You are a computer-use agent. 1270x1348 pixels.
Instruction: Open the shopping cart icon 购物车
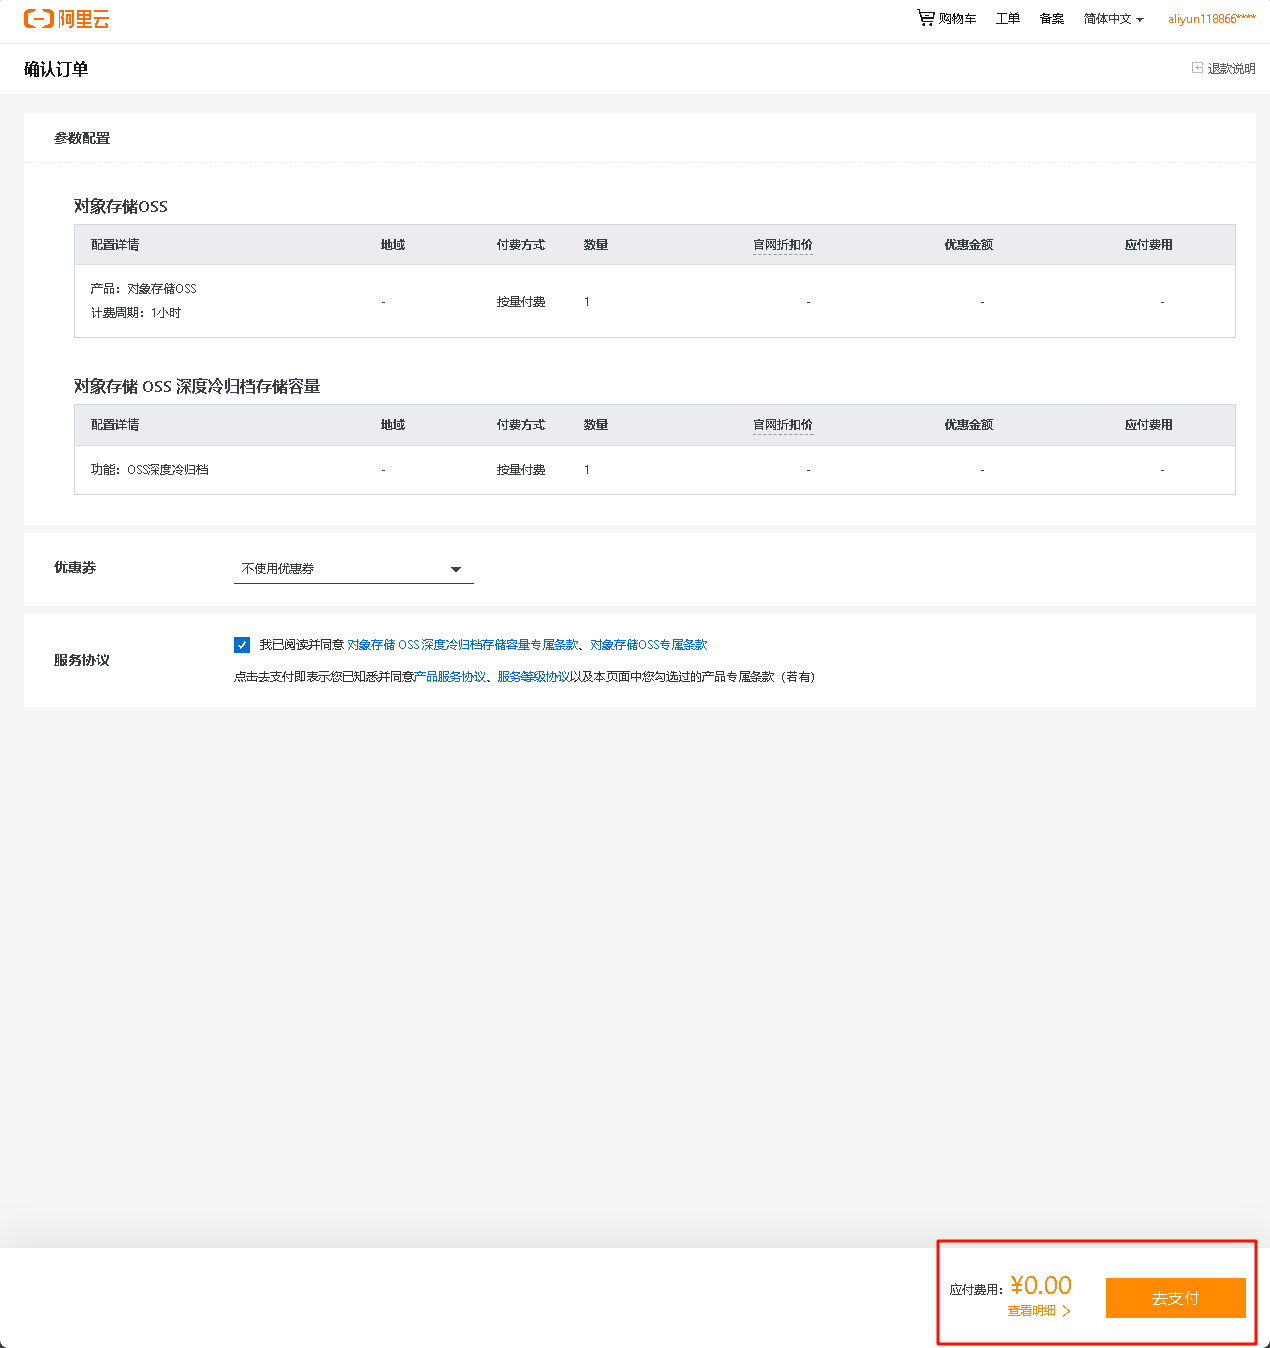pos(946,18)
